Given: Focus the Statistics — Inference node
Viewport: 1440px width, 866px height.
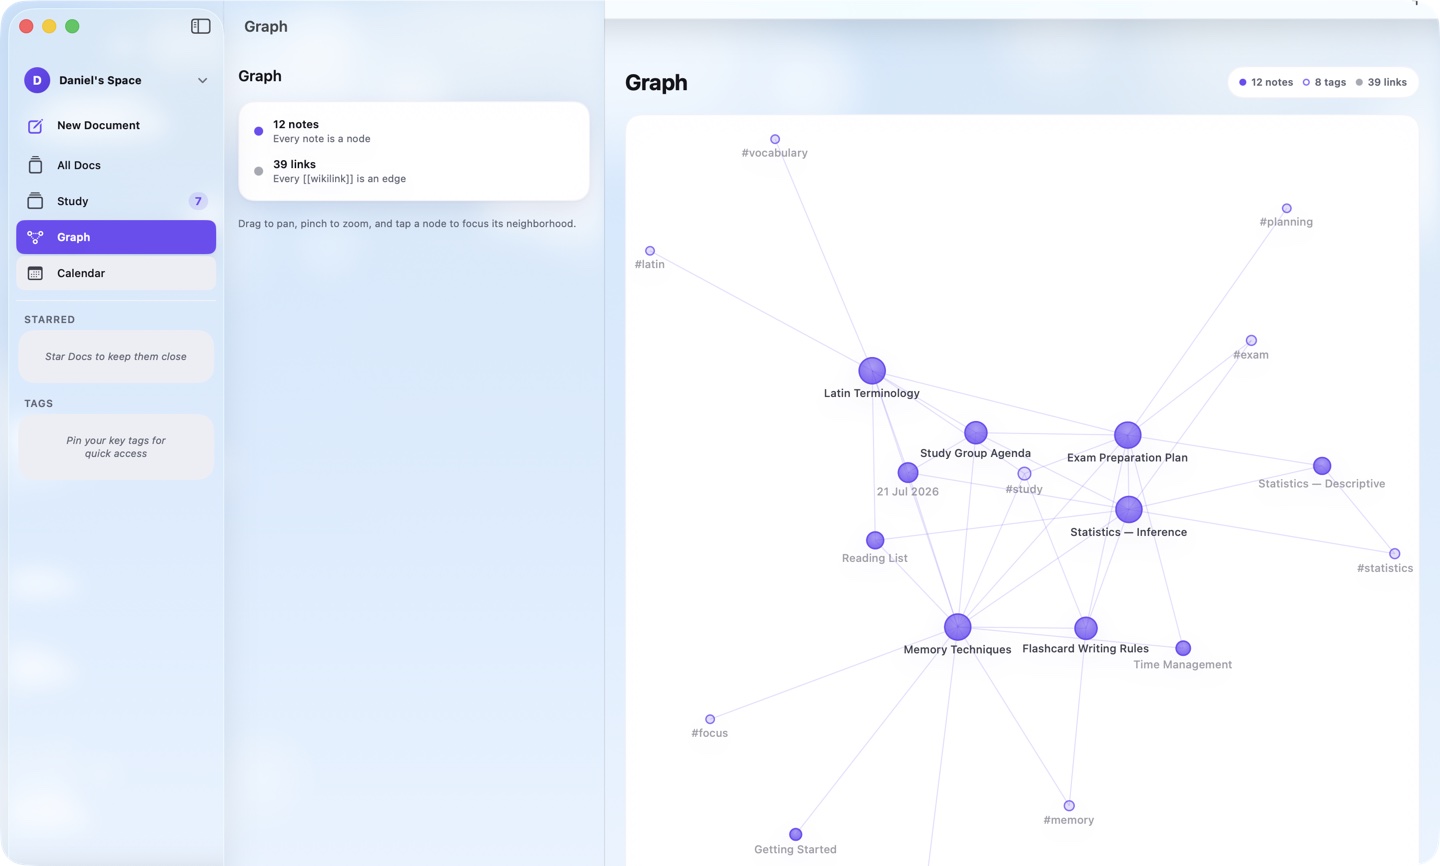Looking at the screenshot, I should click(x=1129, y=509).
